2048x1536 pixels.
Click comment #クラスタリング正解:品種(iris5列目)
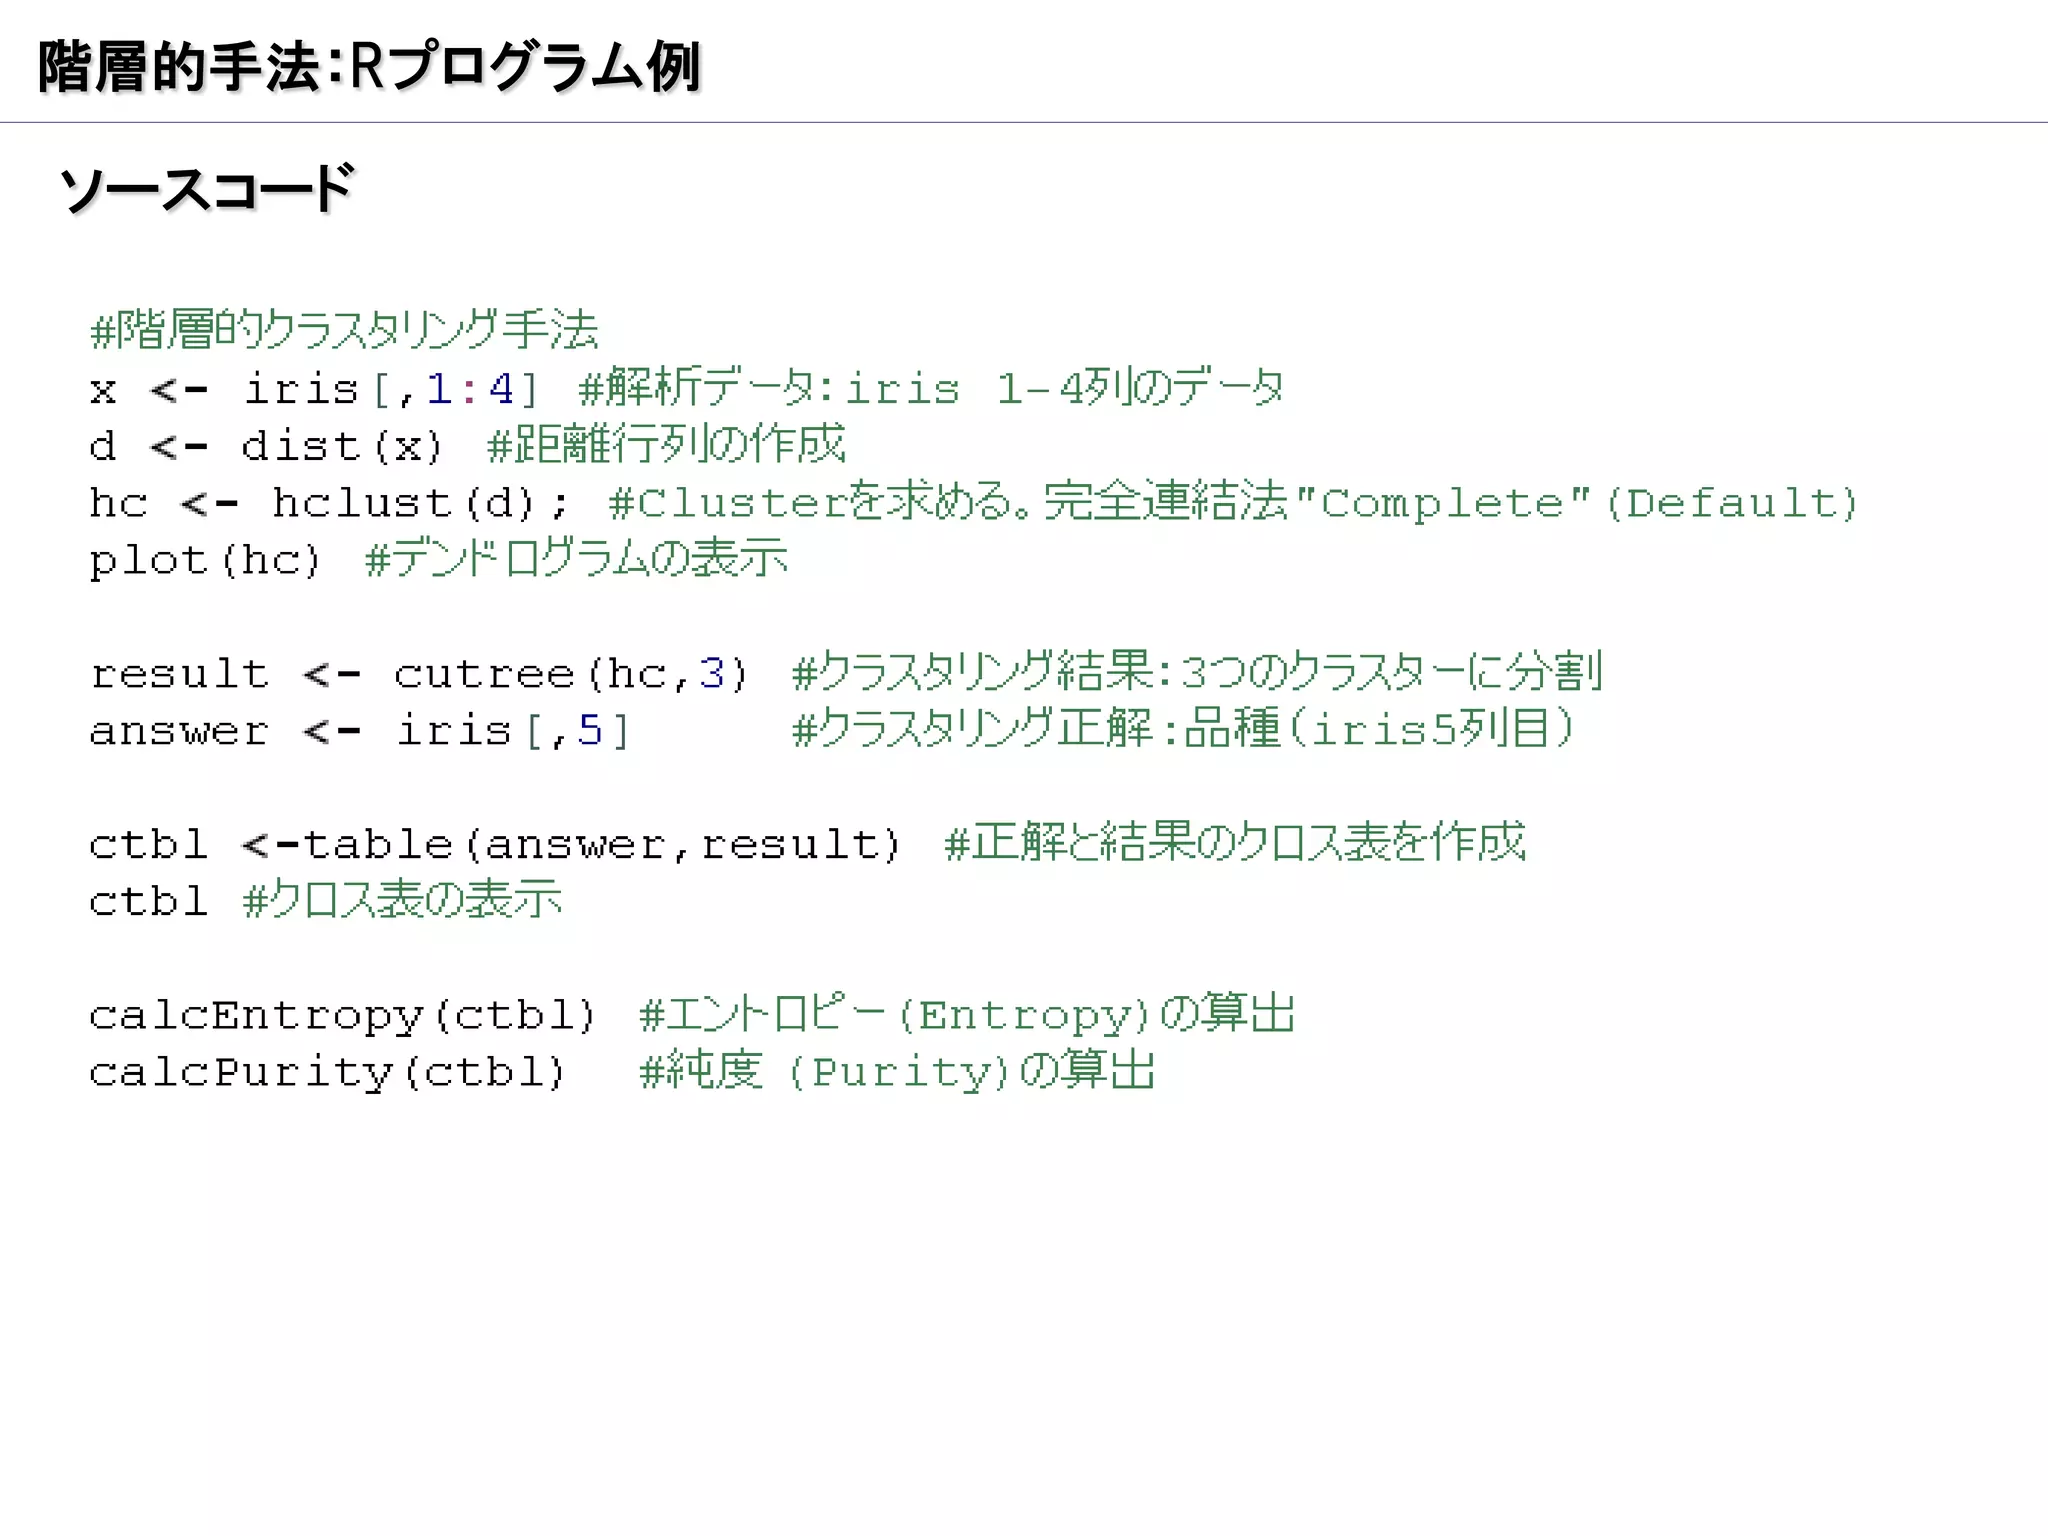point(1184,729)
